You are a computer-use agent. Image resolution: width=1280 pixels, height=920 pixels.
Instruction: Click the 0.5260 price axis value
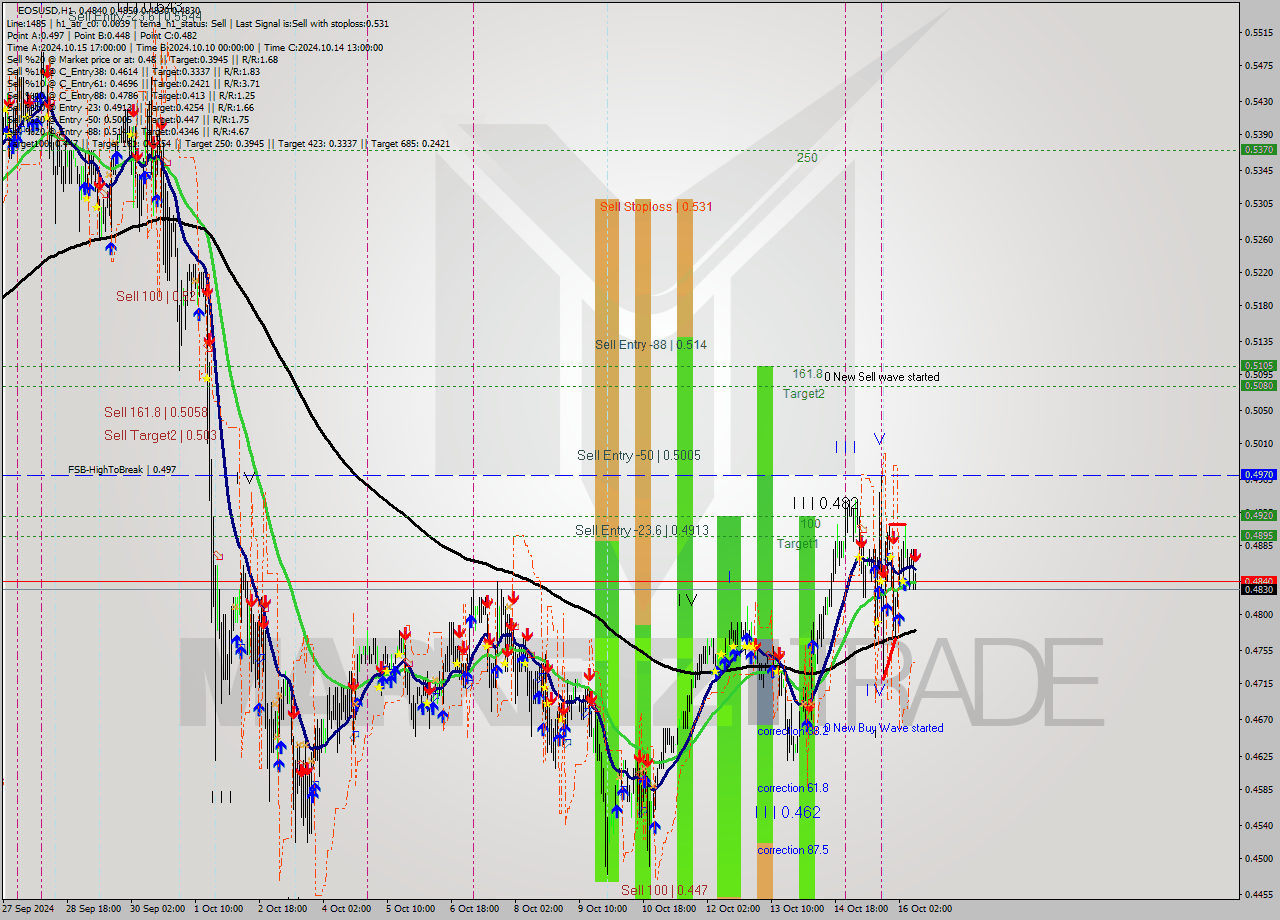pos(1258,239)
